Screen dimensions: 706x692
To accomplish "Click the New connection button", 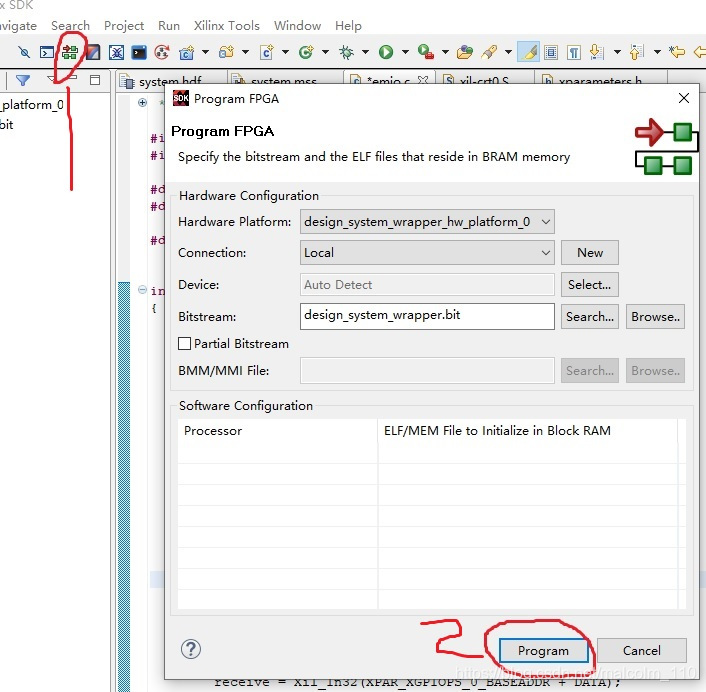I will point(590,253).
